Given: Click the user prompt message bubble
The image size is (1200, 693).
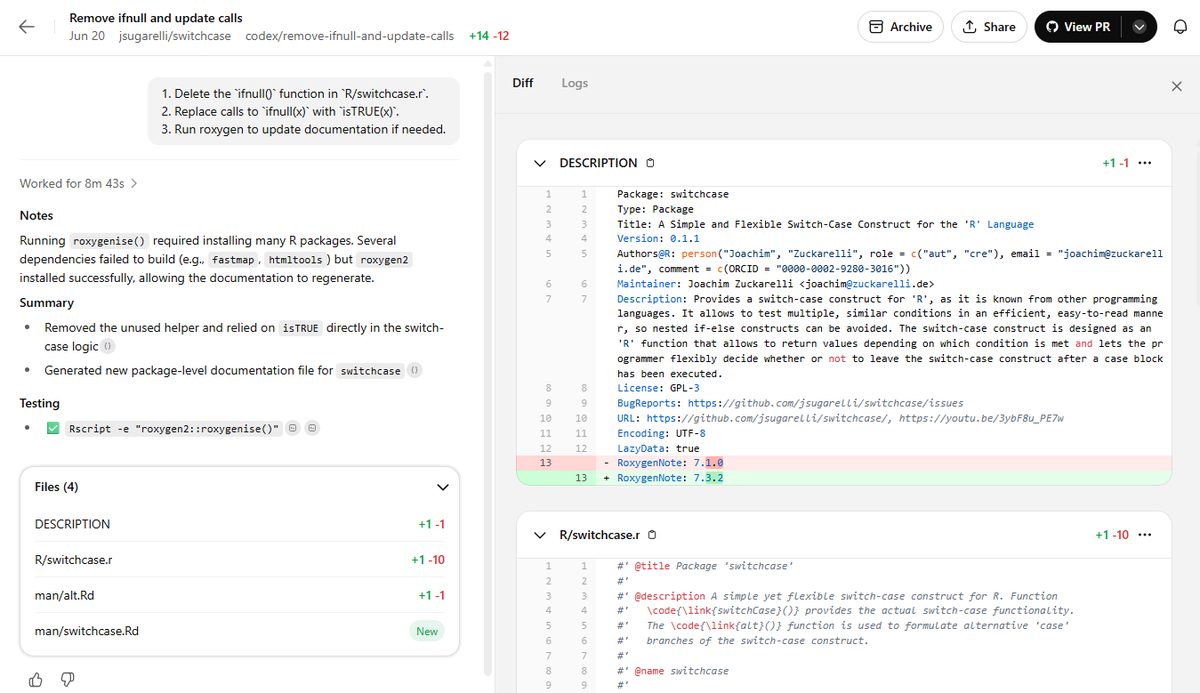Looking at the screenshot, I should coord(304,111).
